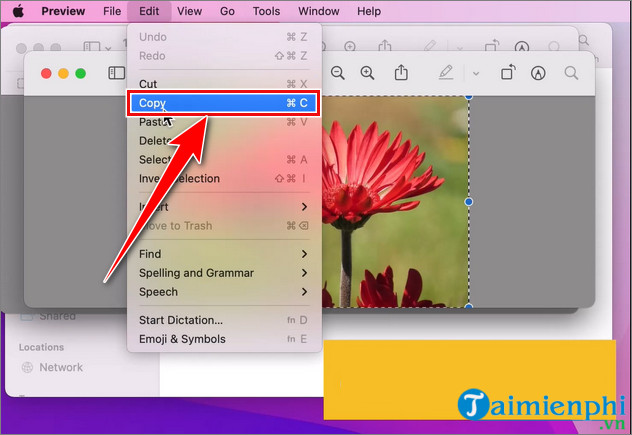Click the Rotate icon in front window

coord(508,72)
